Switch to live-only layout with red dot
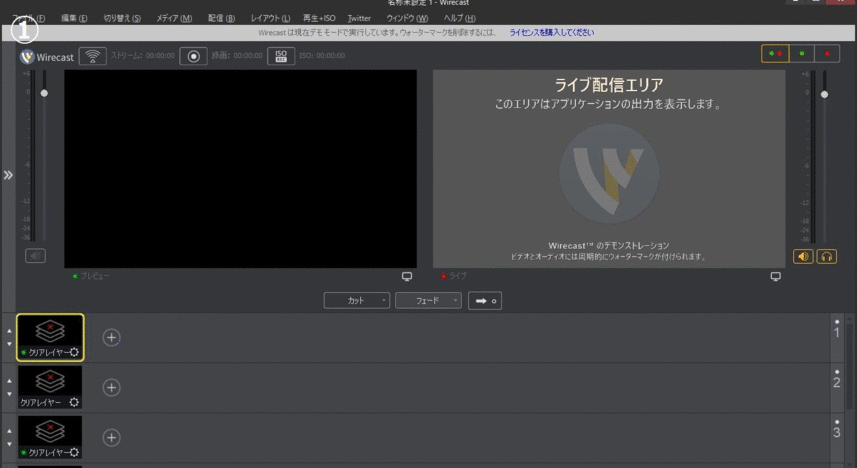Image resolution: width=857 pixels, height=468 pixels. pos(827,54)
